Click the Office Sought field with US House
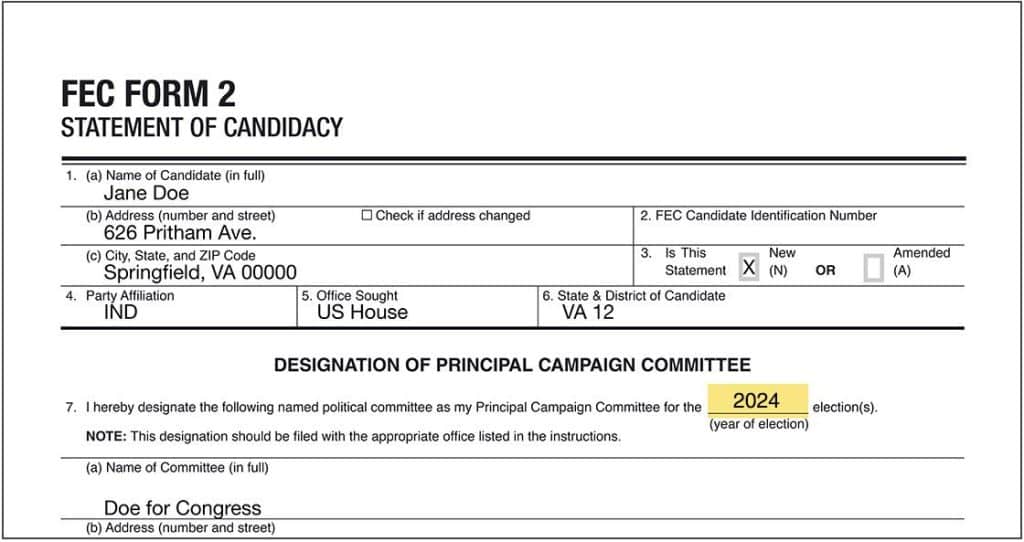The width and height of the screenshot is (1024, 542). 417,306
